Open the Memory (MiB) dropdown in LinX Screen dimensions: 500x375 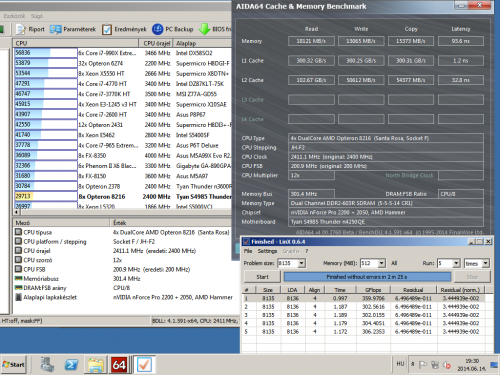point(382,263)
